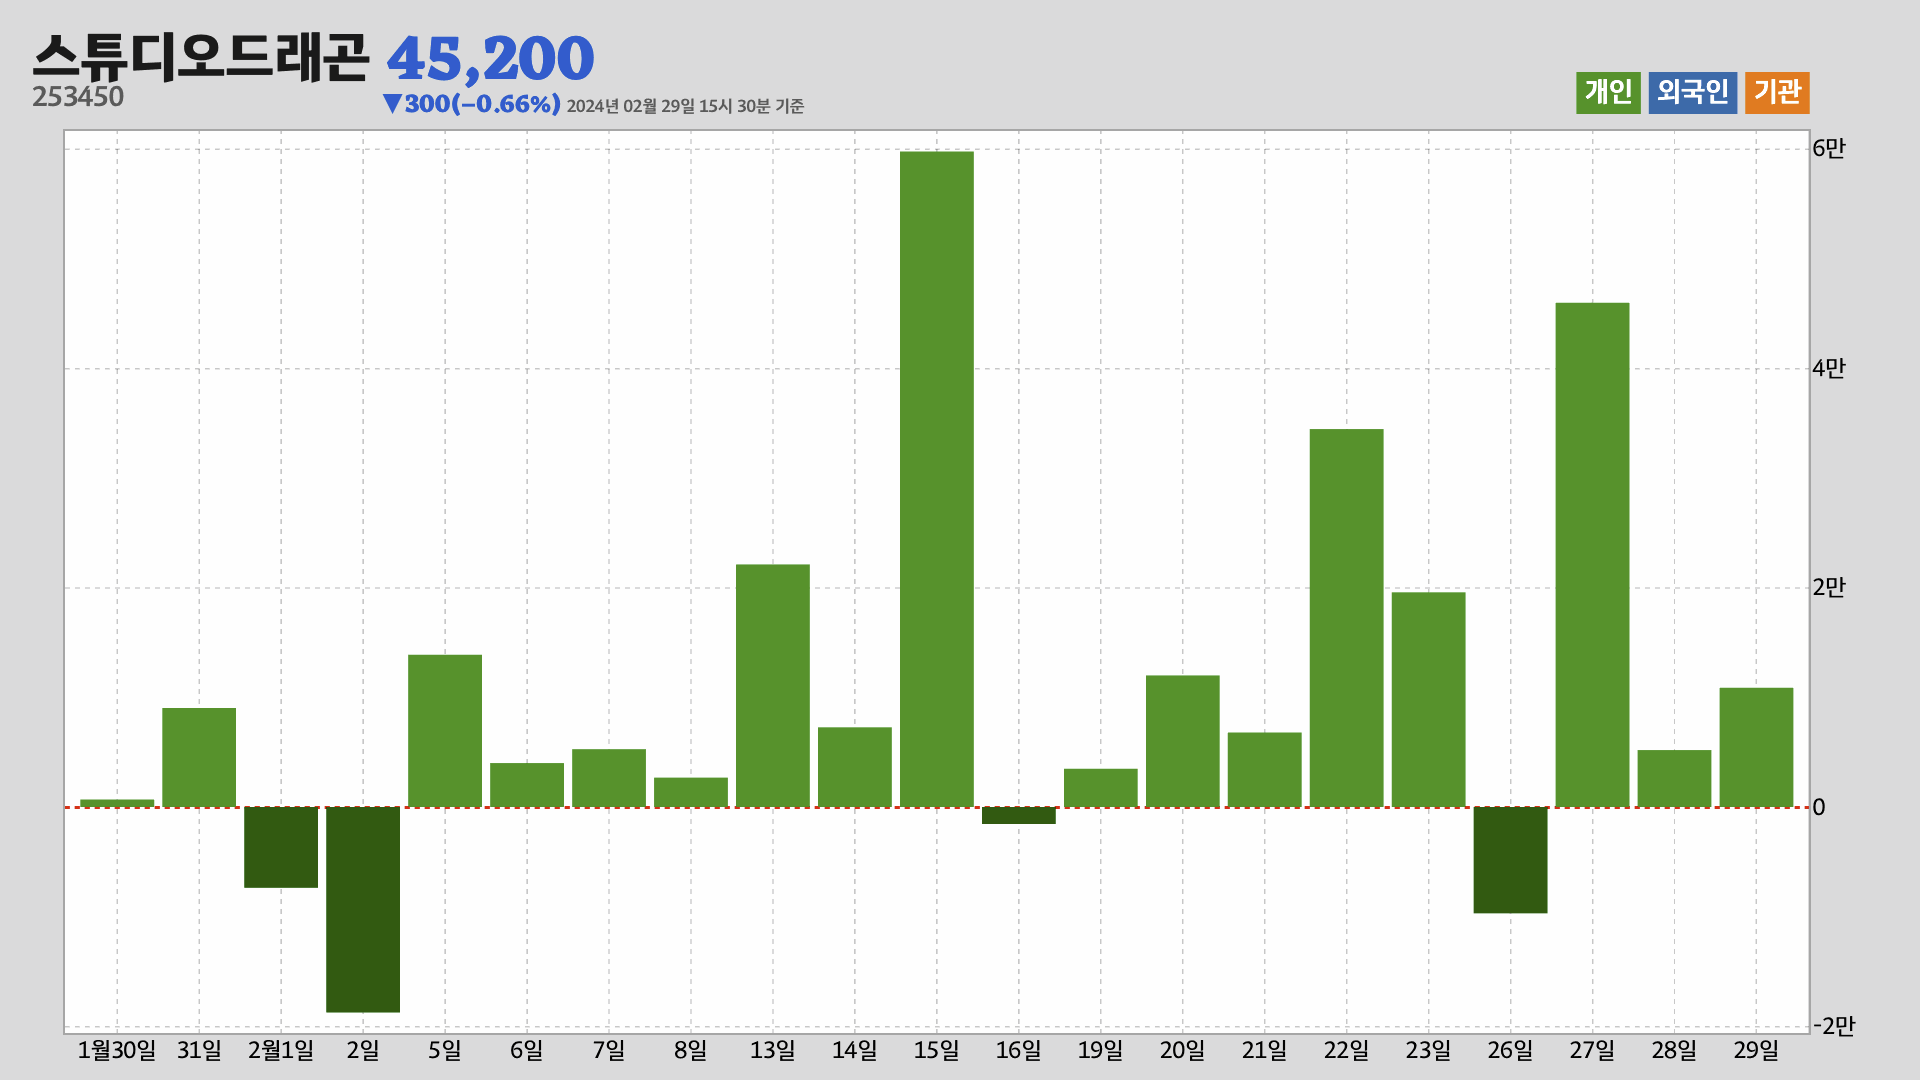Select the 개인 legend button
Screen dimensions: 1920x1080
pos(1608,93)
